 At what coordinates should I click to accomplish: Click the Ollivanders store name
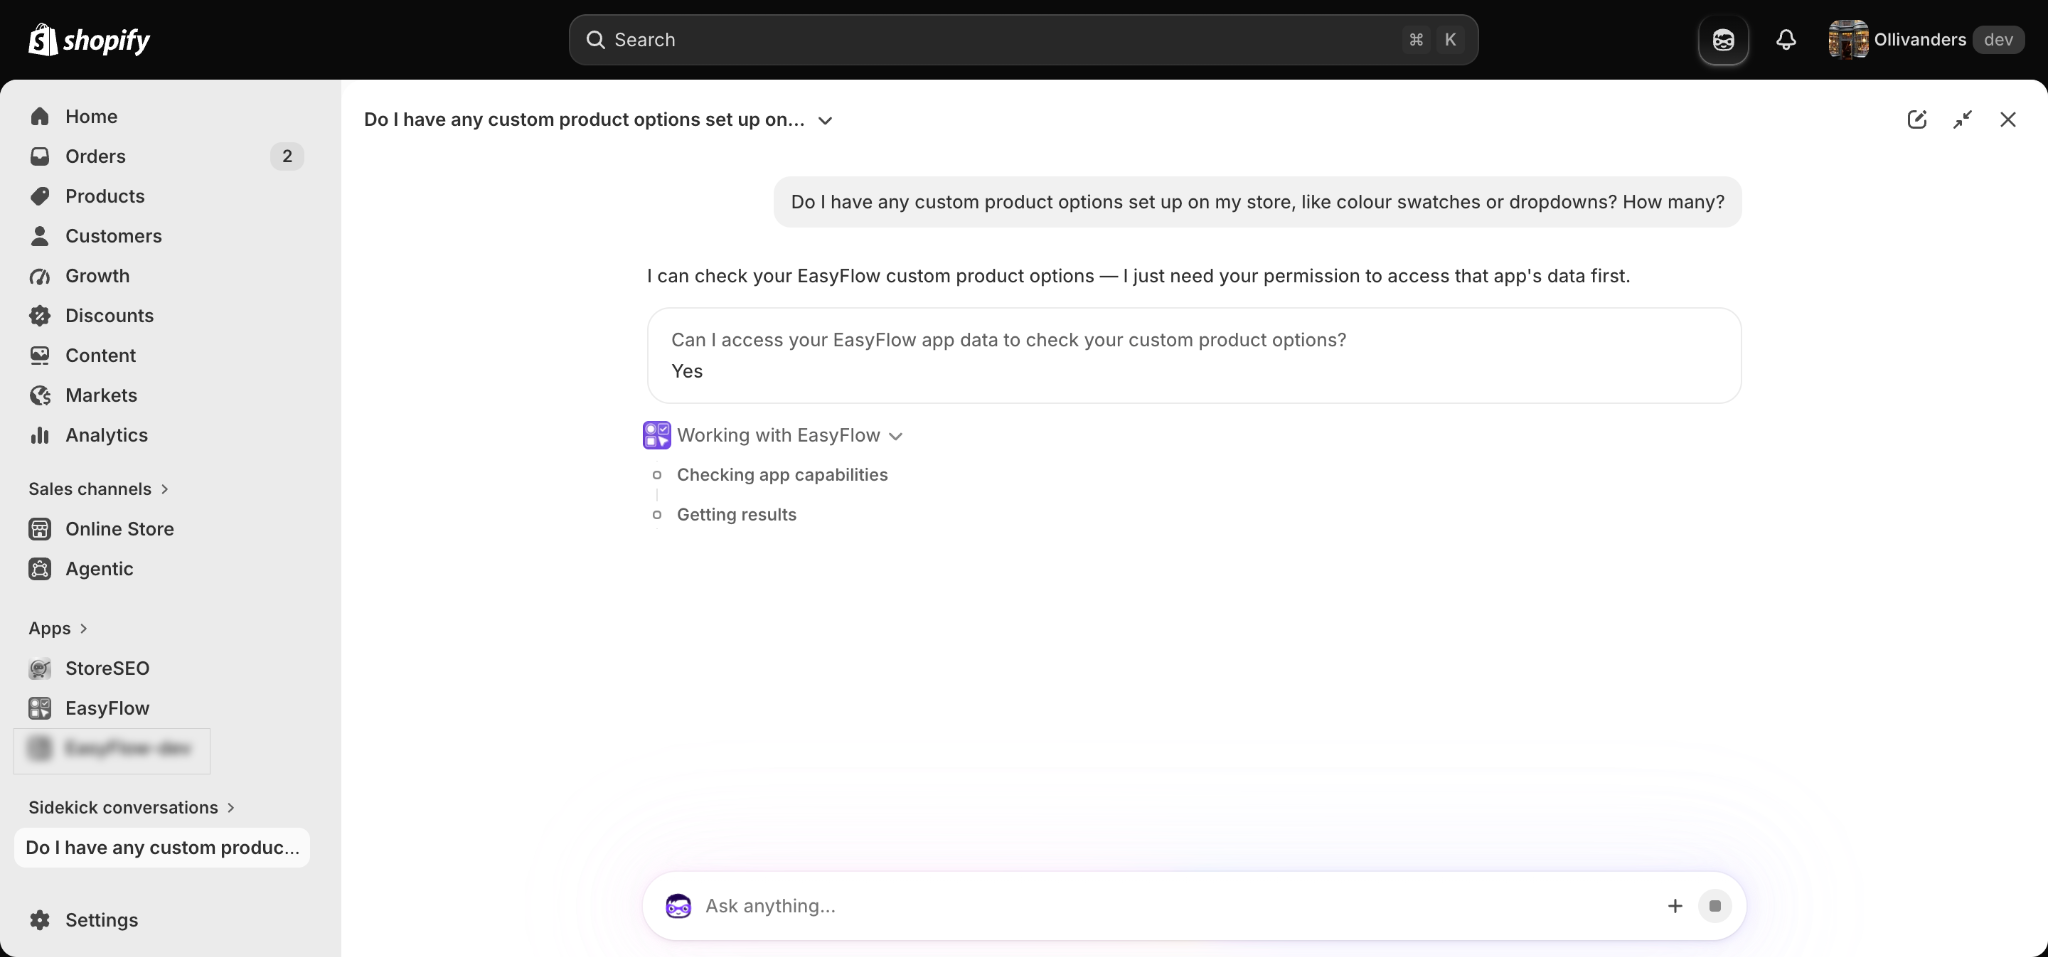pos(1920,40)
